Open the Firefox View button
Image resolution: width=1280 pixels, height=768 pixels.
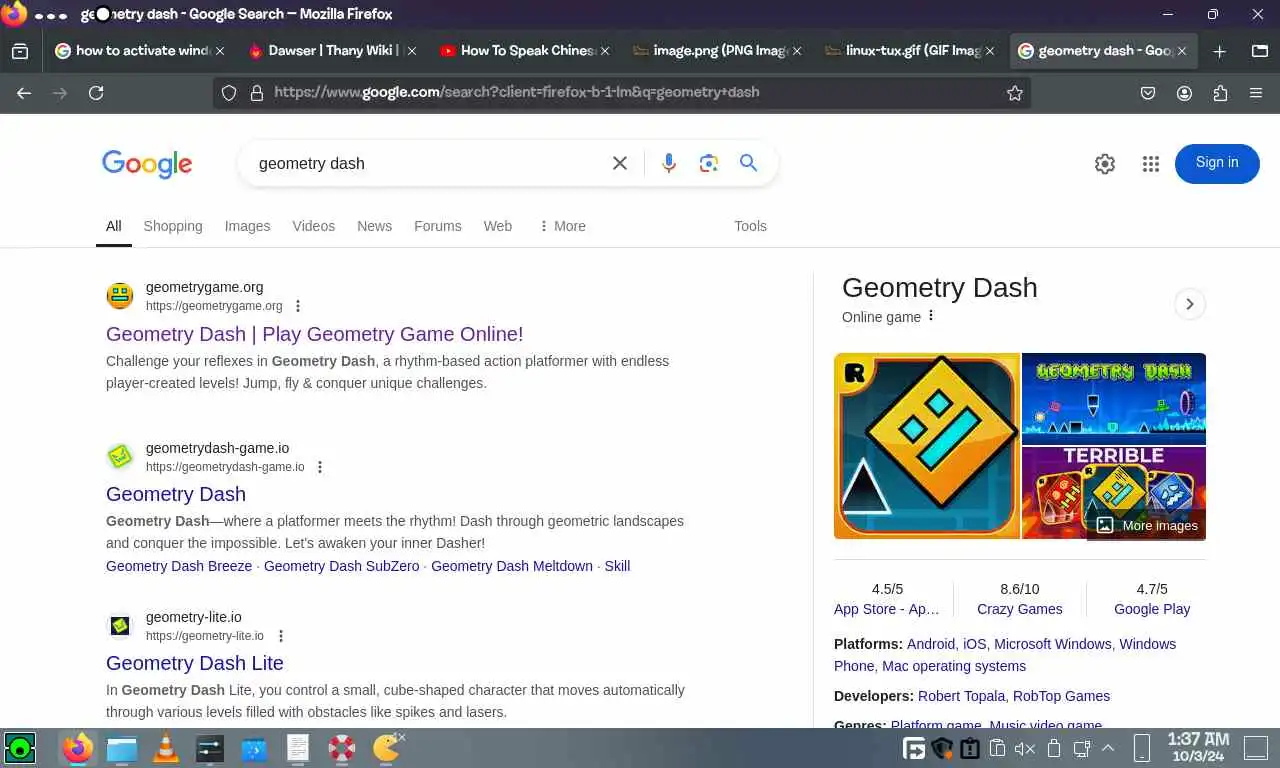click(20, 51)
